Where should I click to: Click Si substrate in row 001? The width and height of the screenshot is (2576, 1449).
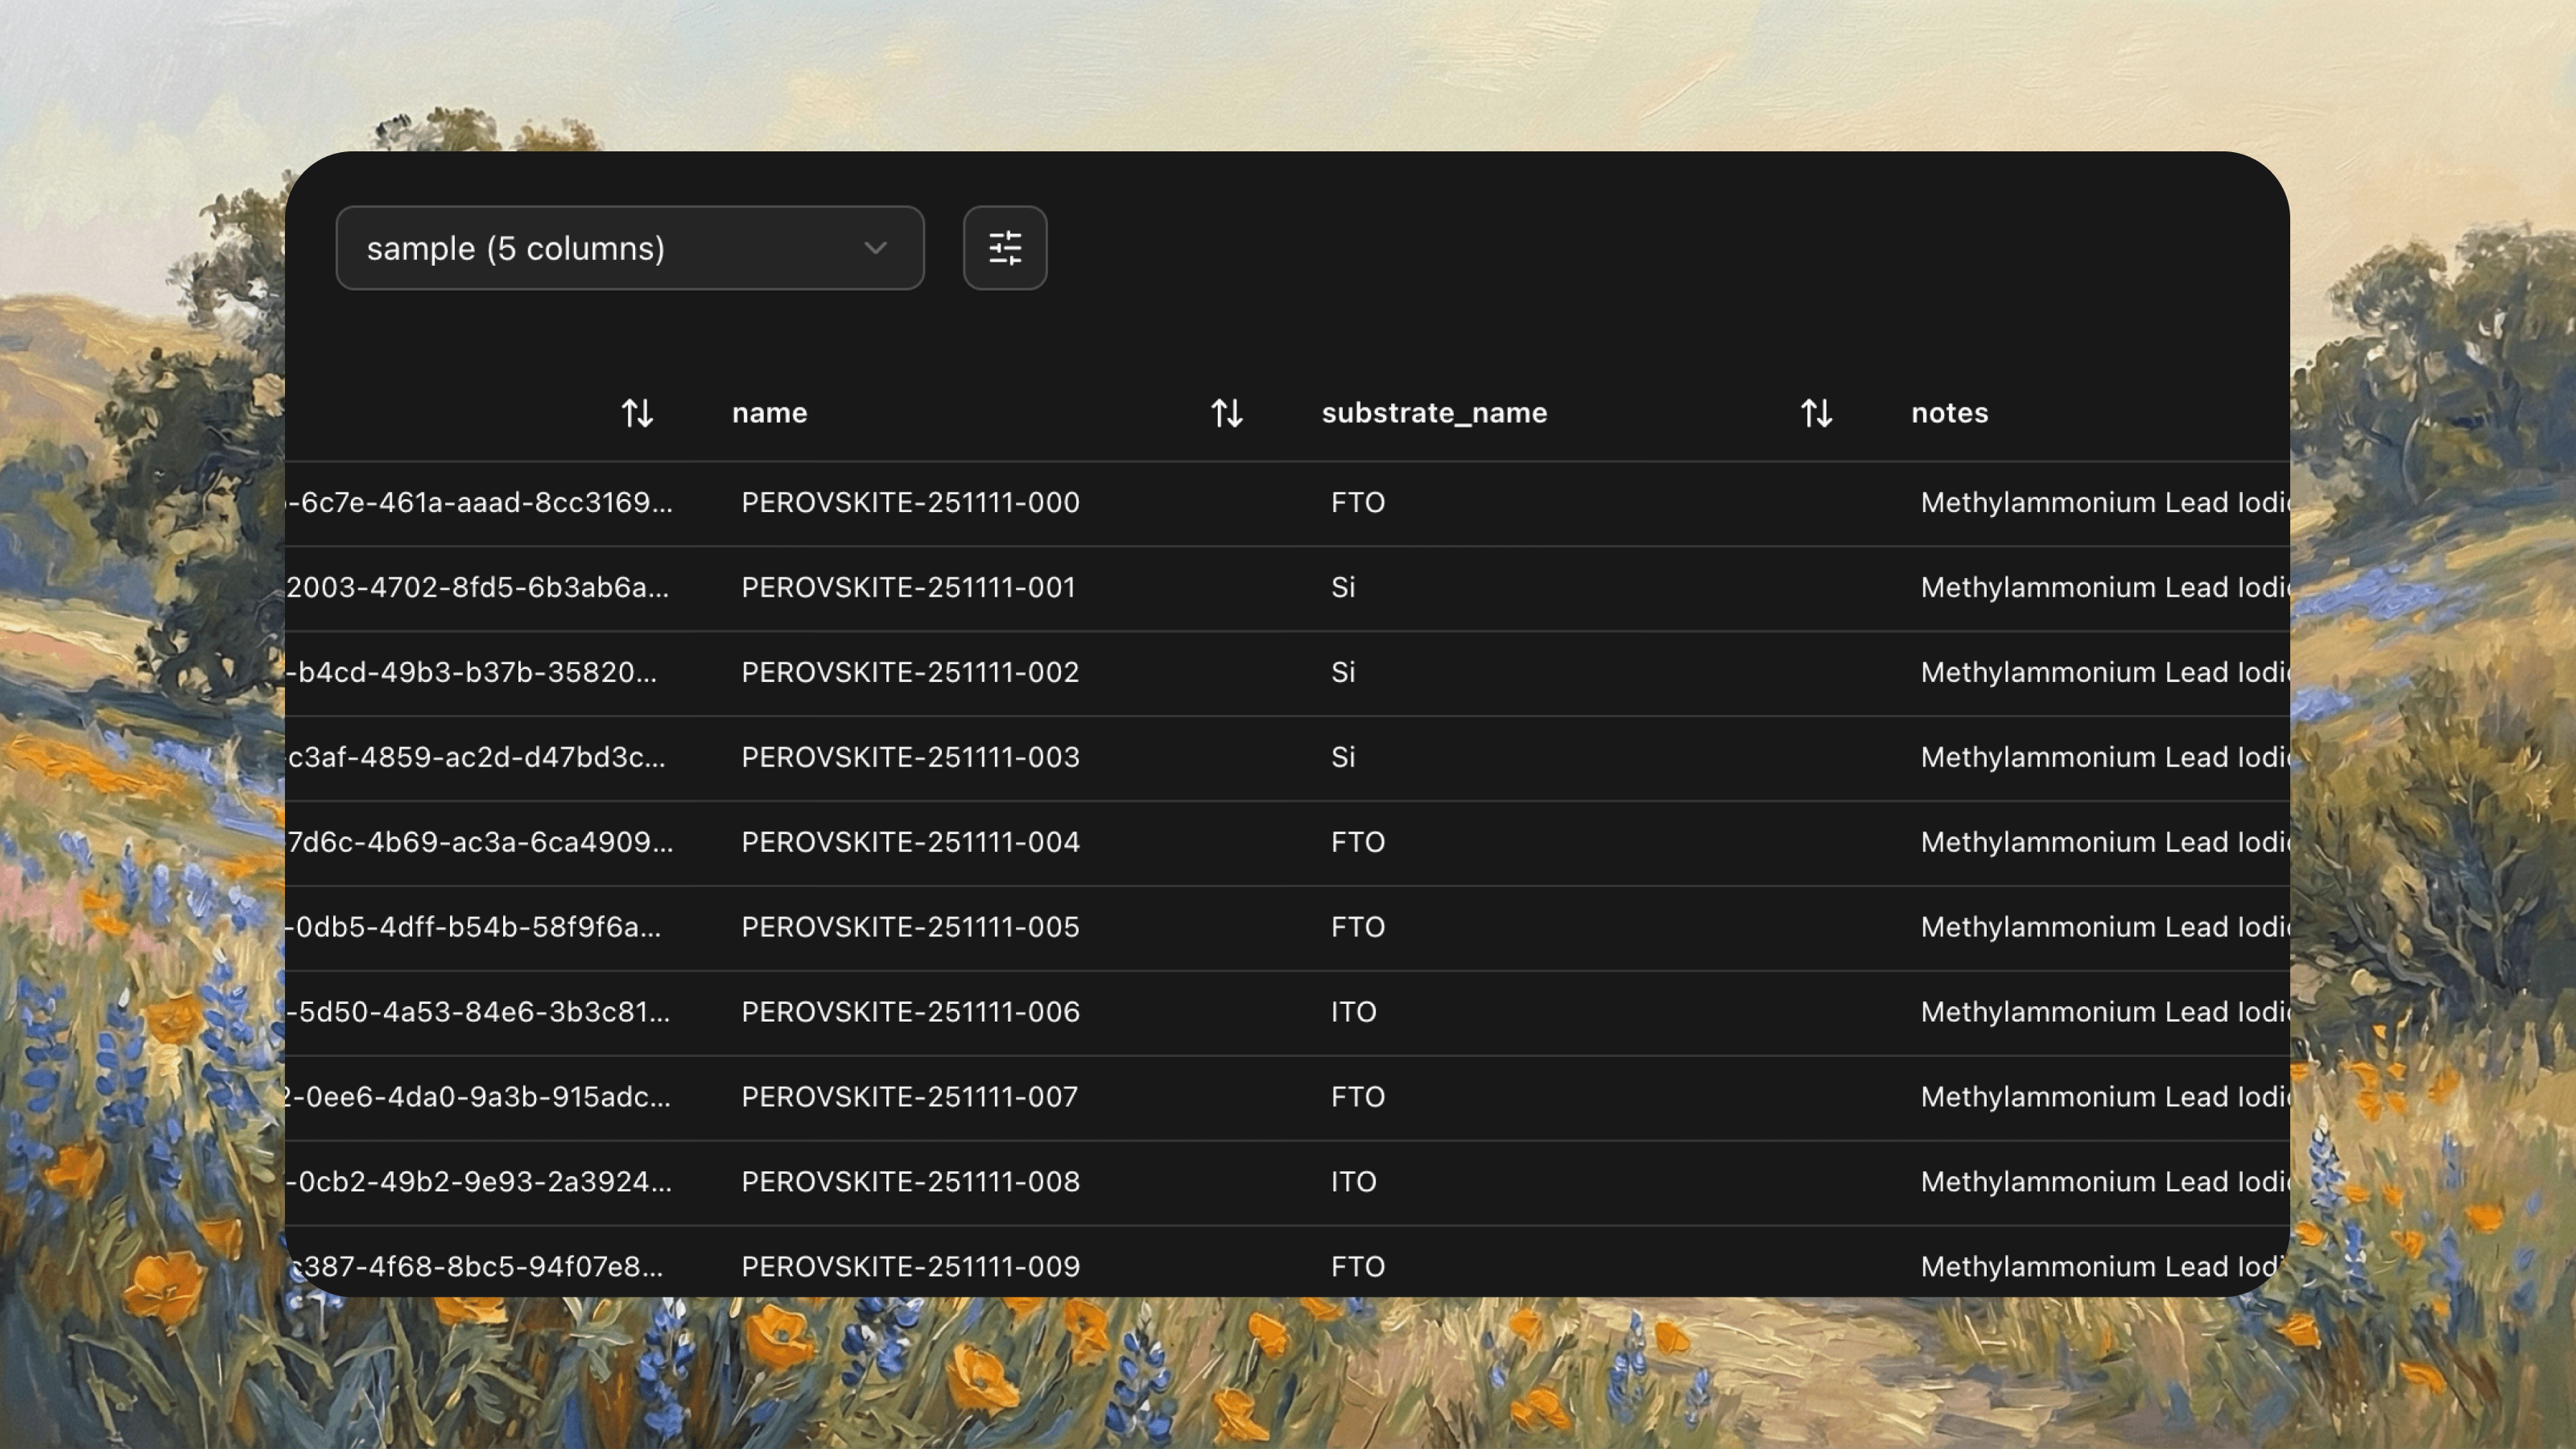(1343, 587)
